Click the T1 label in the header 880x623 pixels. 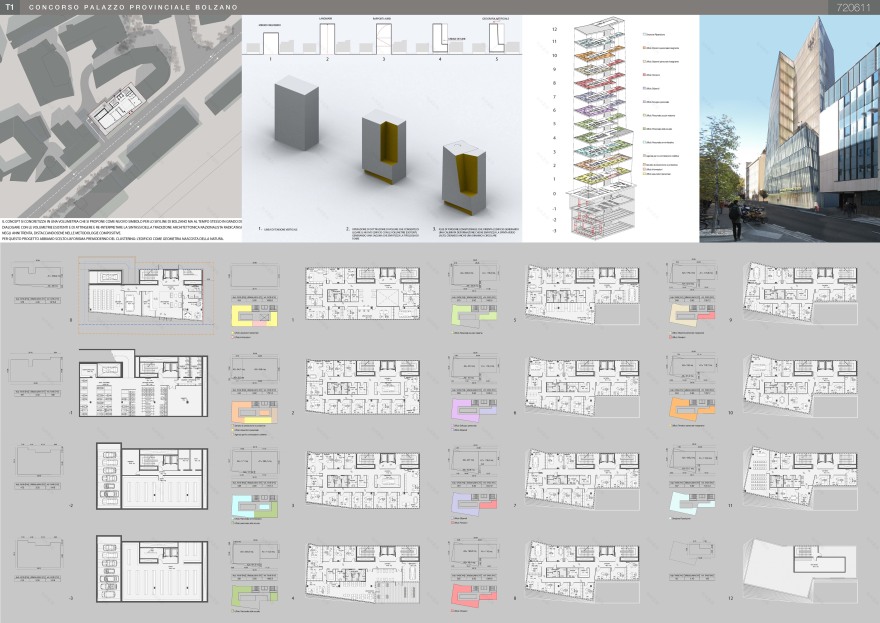point(9,7)
